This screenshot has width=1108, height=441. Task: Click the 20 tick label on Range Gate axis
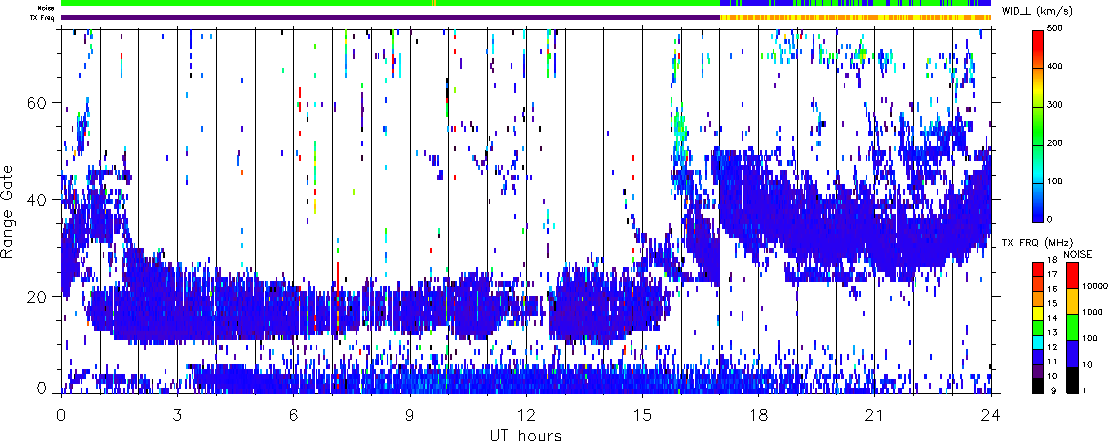42,297
